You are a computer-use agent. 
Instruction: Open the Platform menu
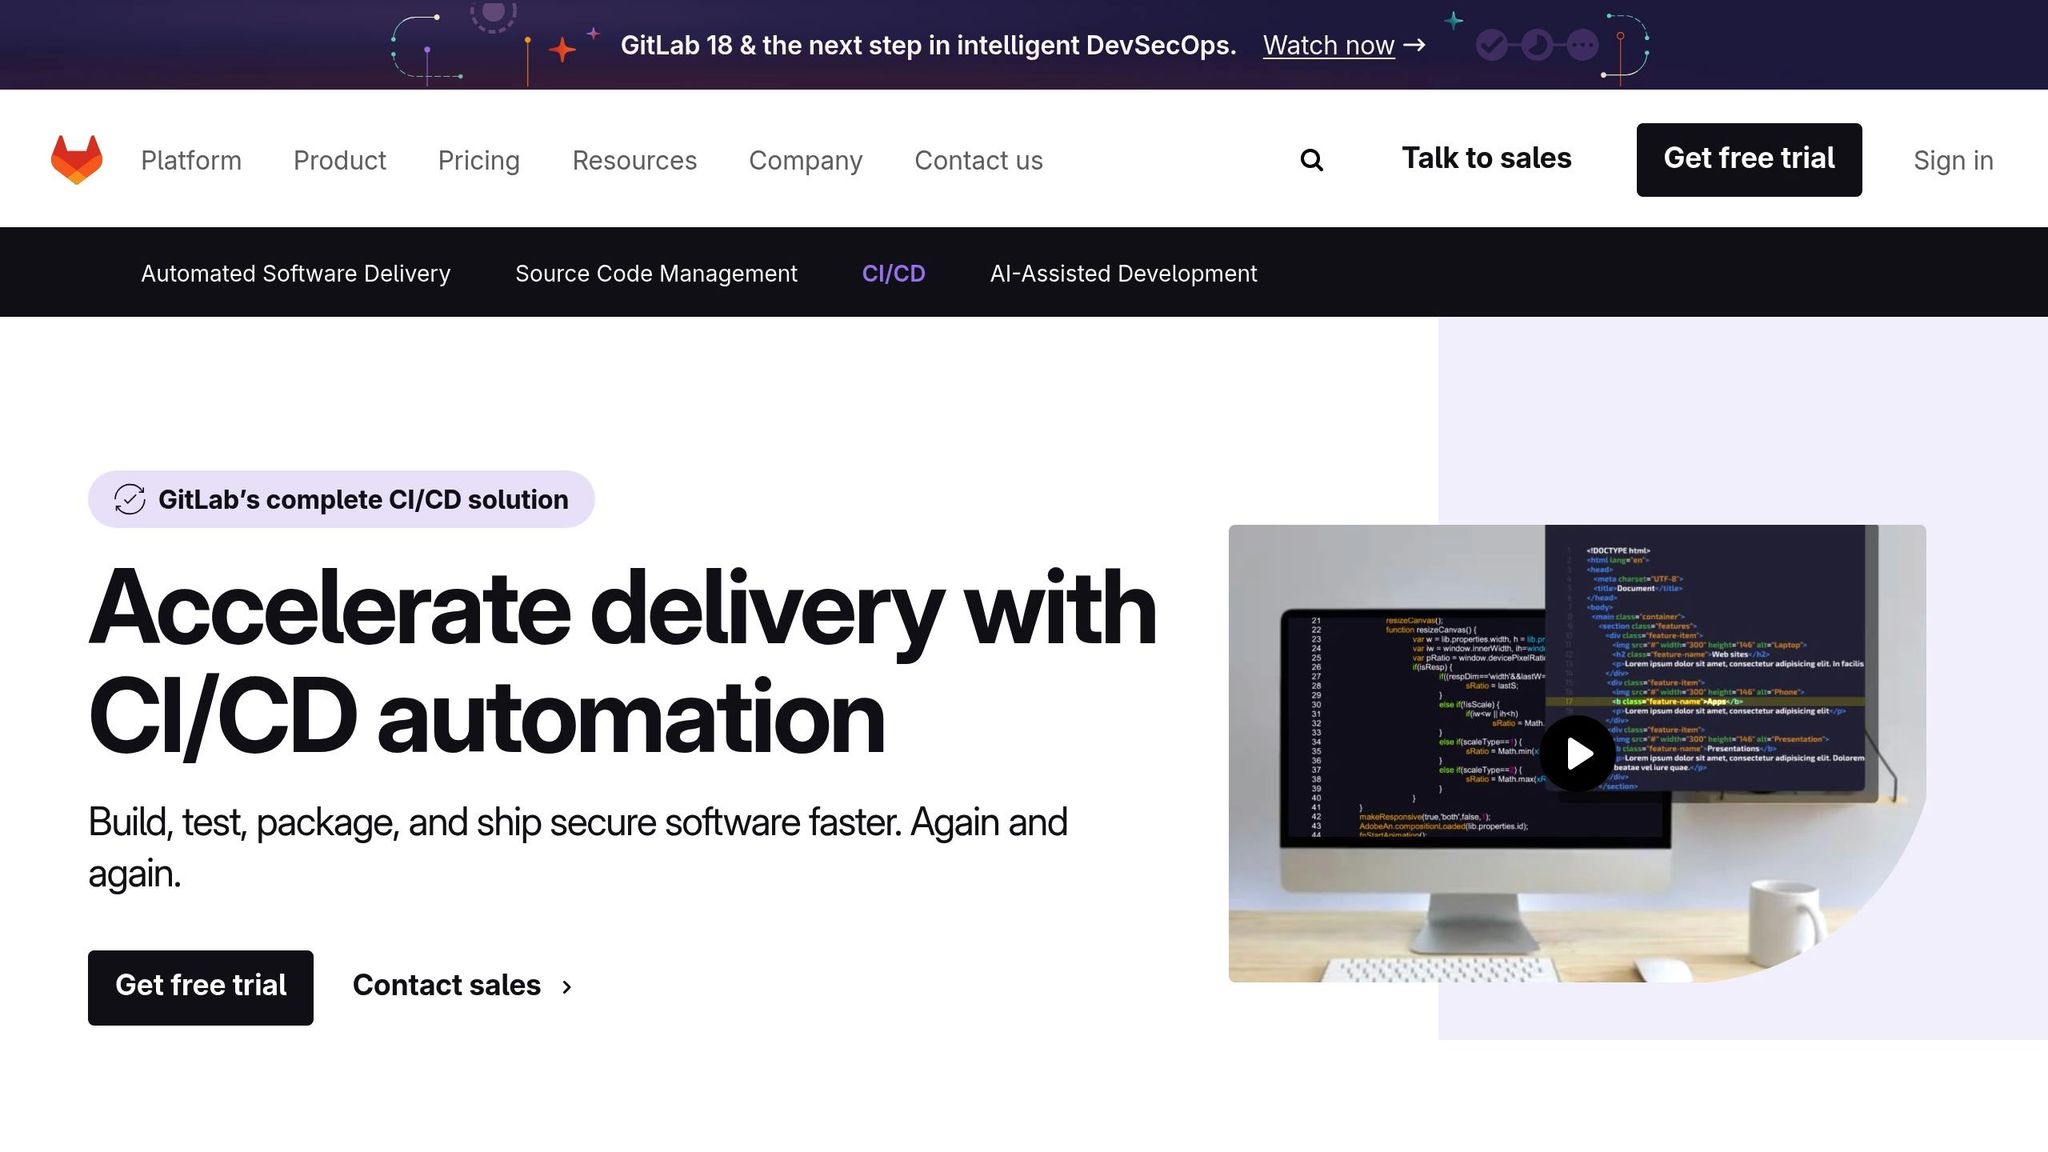click(191, 160)
